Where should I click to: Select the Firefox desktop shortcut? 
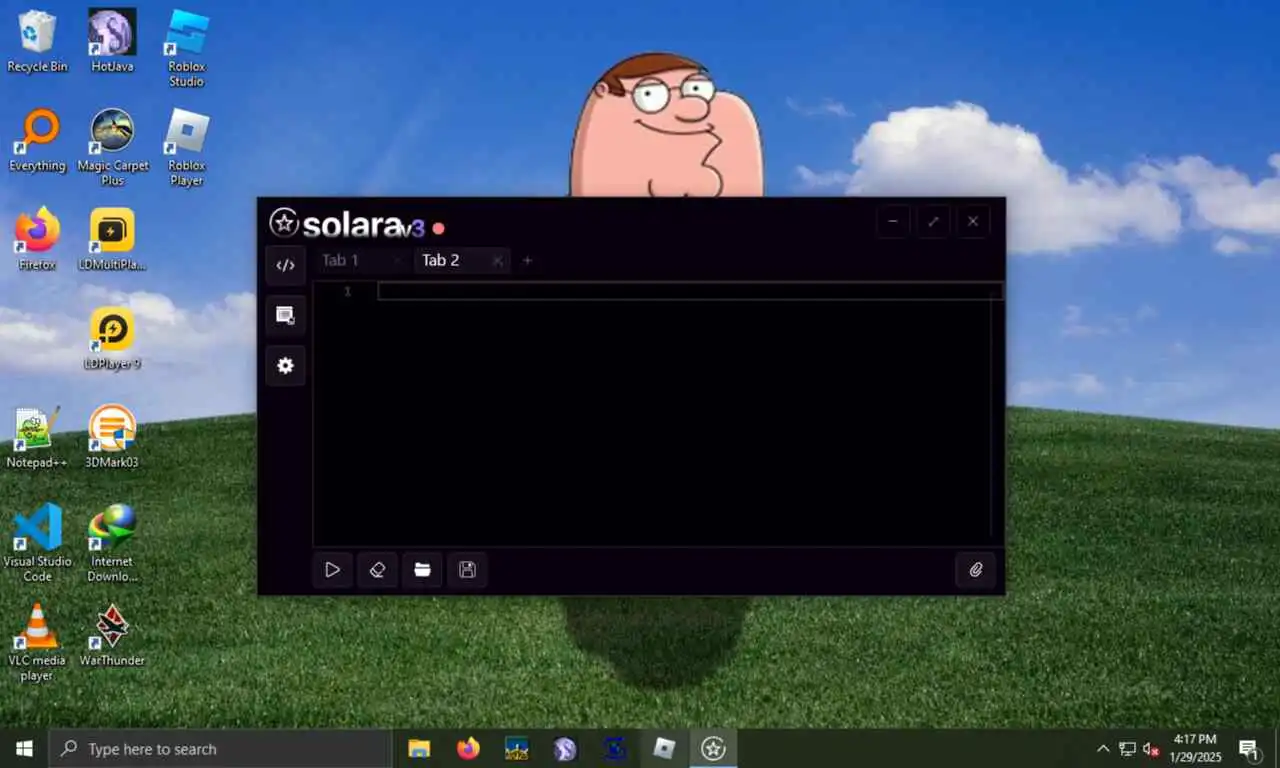click(x=37, y=239)
